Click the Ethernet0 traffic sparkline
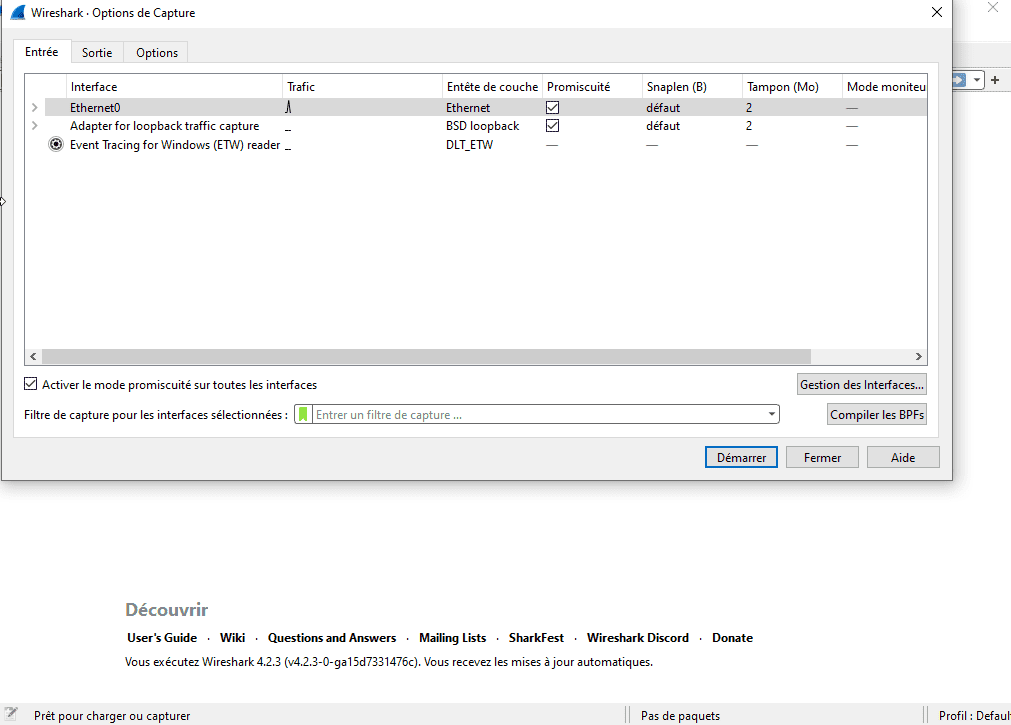This screenshot has height=725, width=1011. [x=288, y=107]
